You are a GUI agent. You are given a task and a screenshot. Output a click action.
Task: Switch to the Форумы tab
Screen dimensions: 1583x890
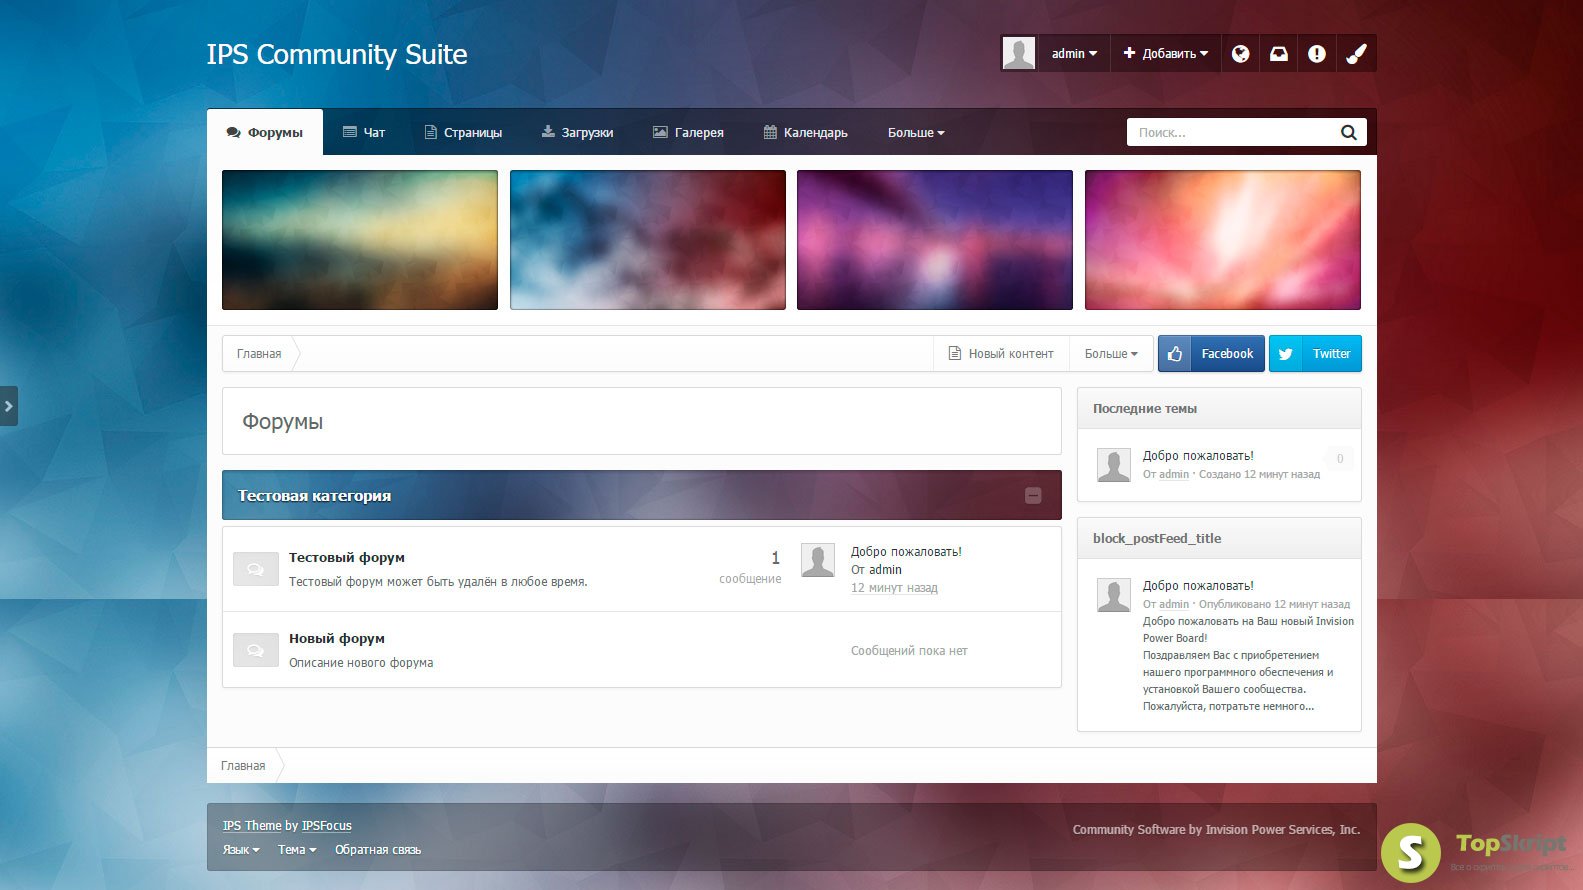coord(265,132)
